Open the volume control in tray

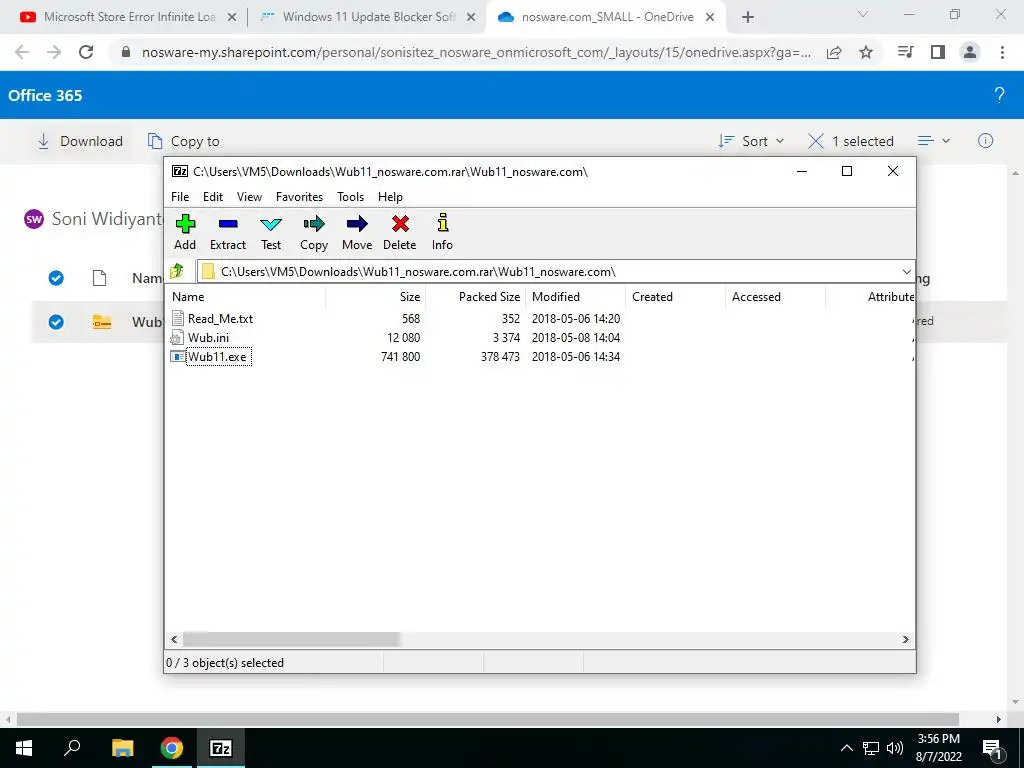point(895,748)
